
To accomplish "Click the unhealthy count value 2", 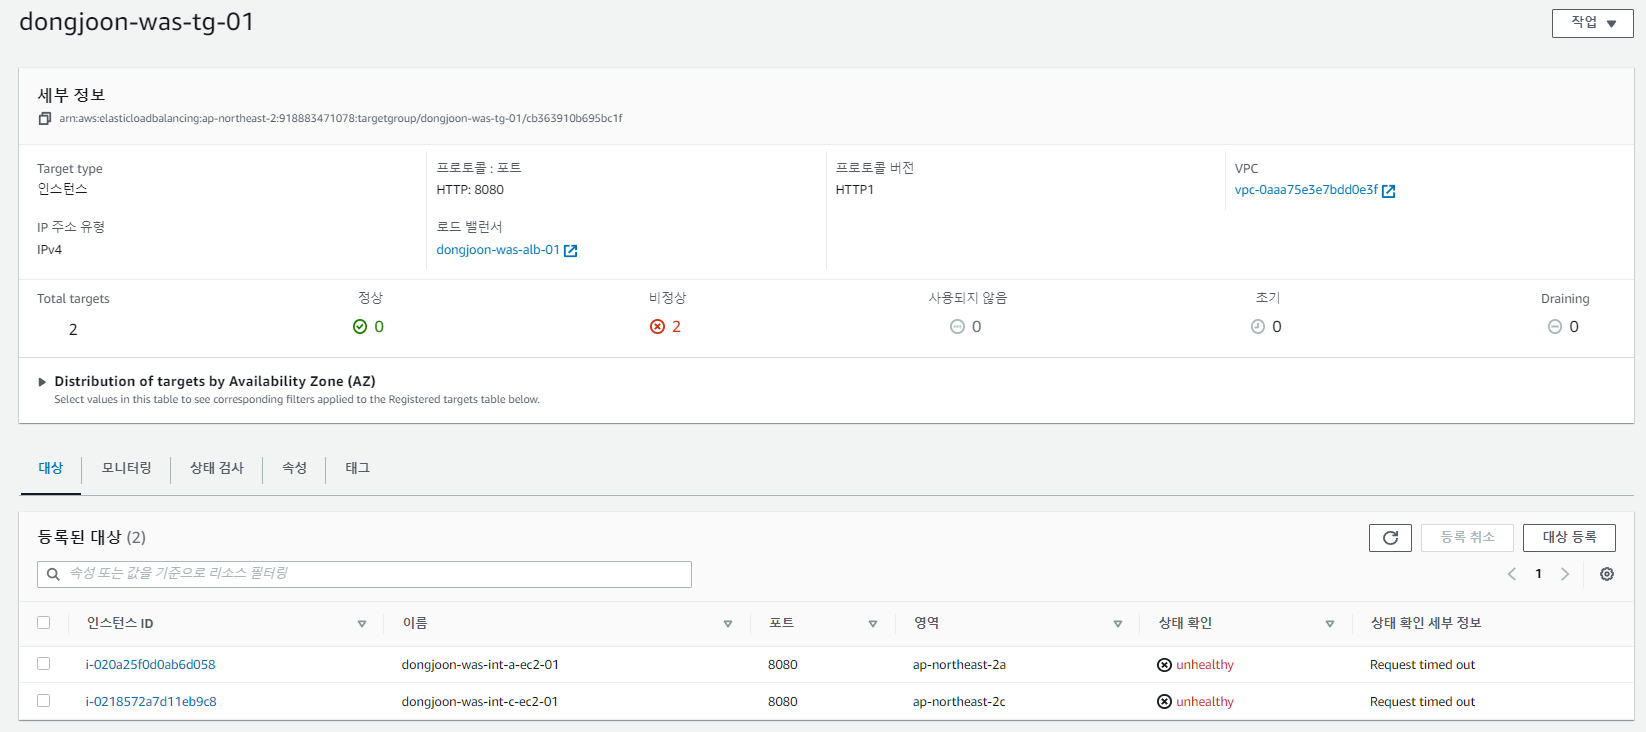I will [676, 327].
